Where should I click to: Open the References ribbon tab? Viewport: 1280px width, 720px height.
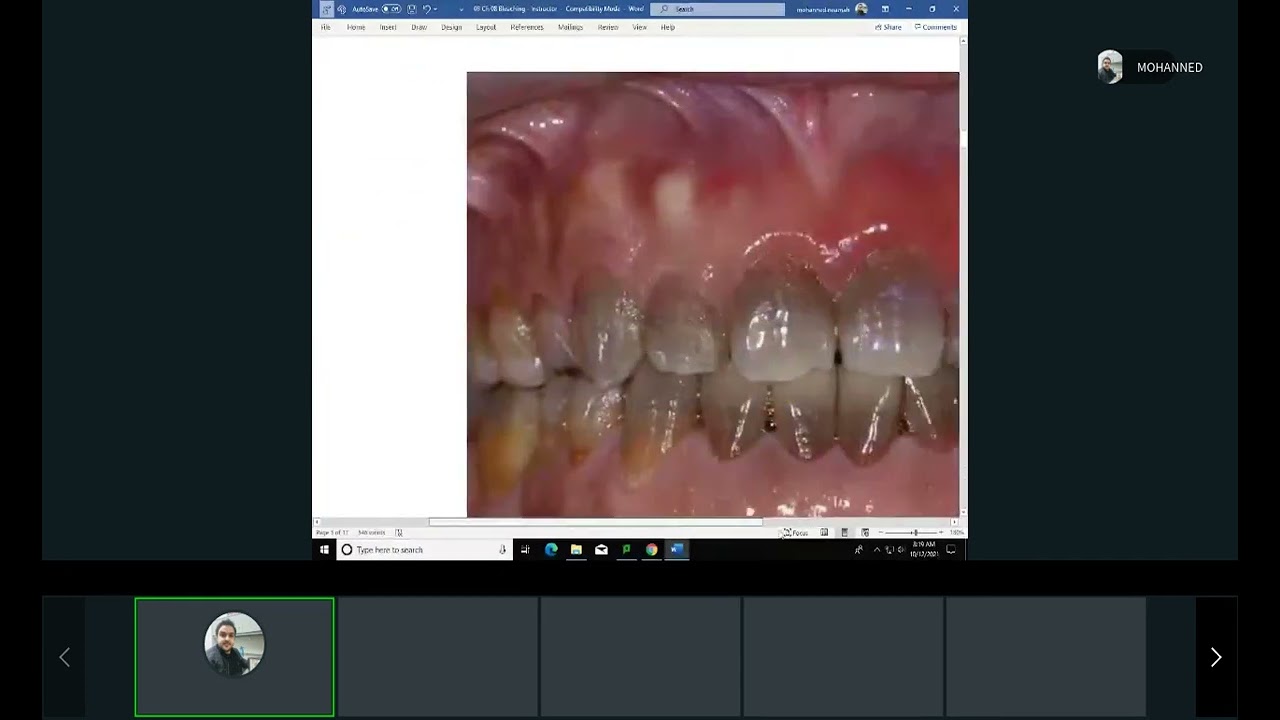coord(527,27)
